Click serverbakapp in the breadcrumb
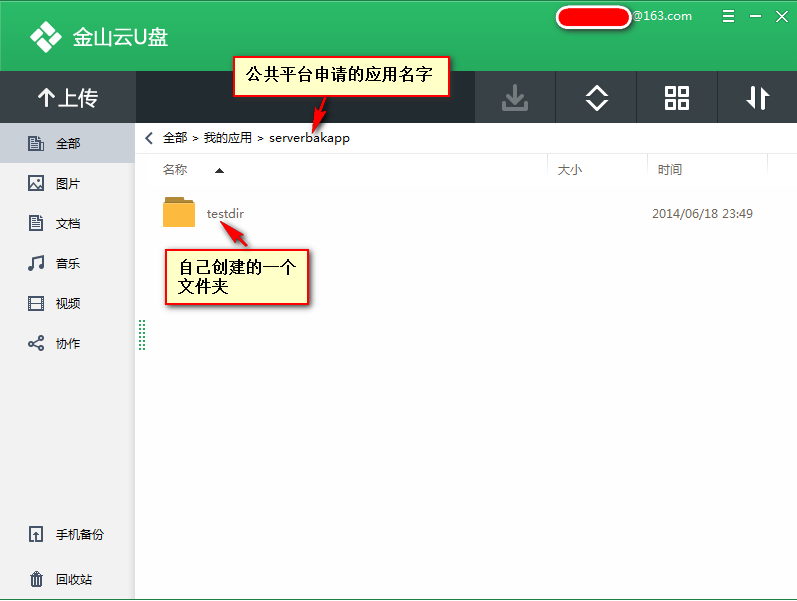This screenshot has width=797, height=601. pyautogui.click(x=309, y=138)
